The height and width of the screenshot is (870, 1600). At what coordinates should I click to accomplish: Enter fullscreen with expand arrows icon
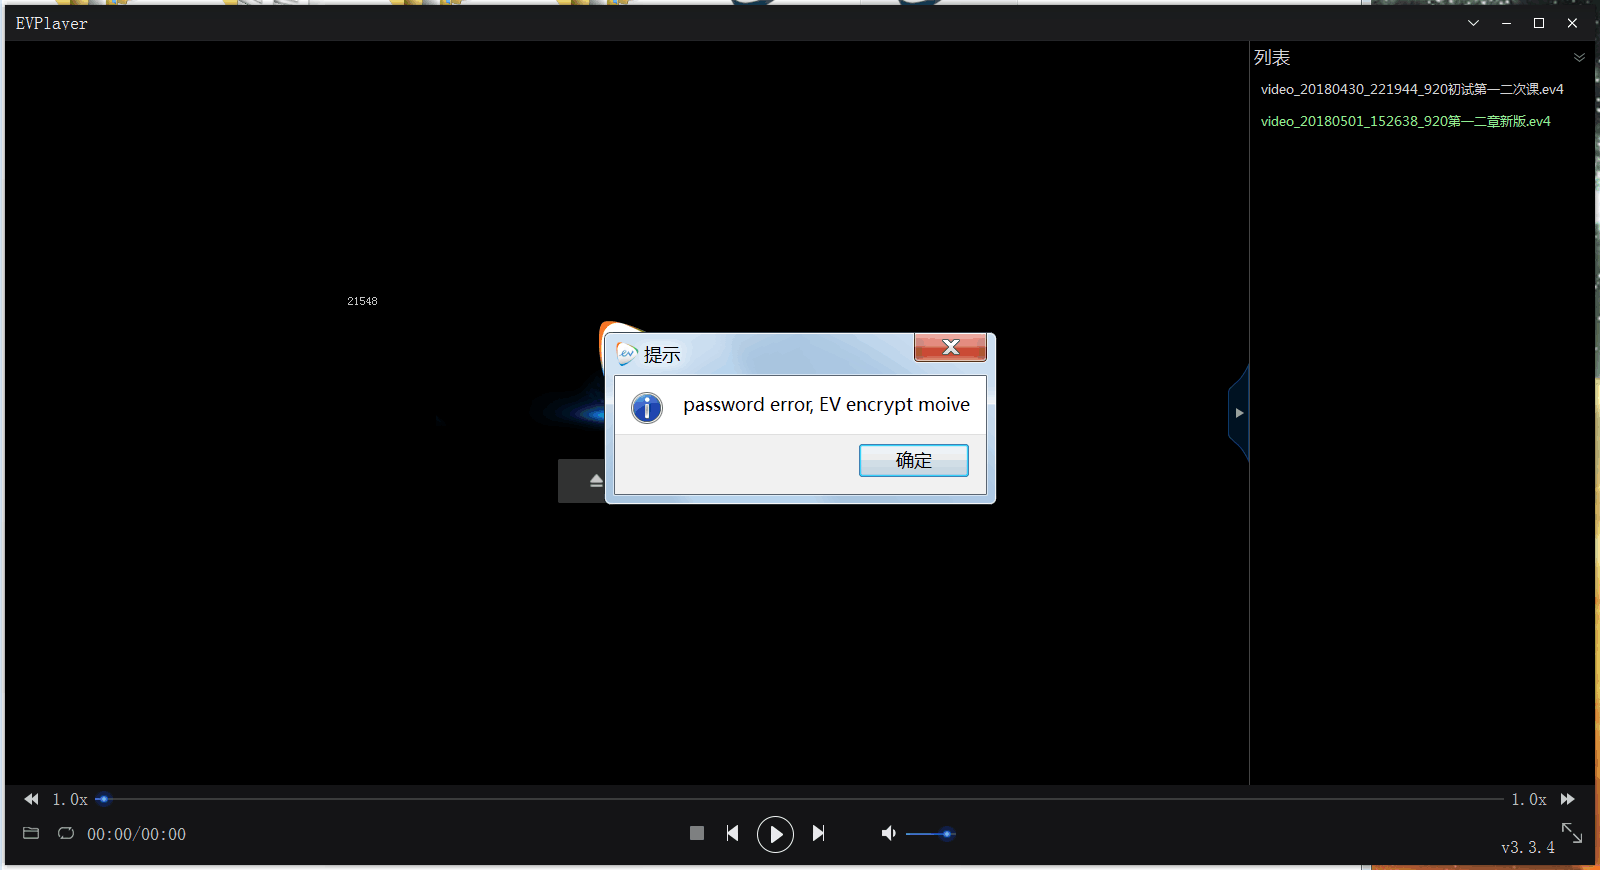point(1571,832)
